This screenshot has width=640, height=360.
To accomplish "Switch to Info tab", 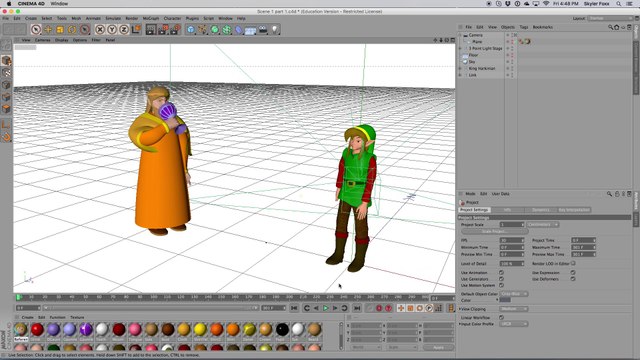I will (x=507, y=210).
